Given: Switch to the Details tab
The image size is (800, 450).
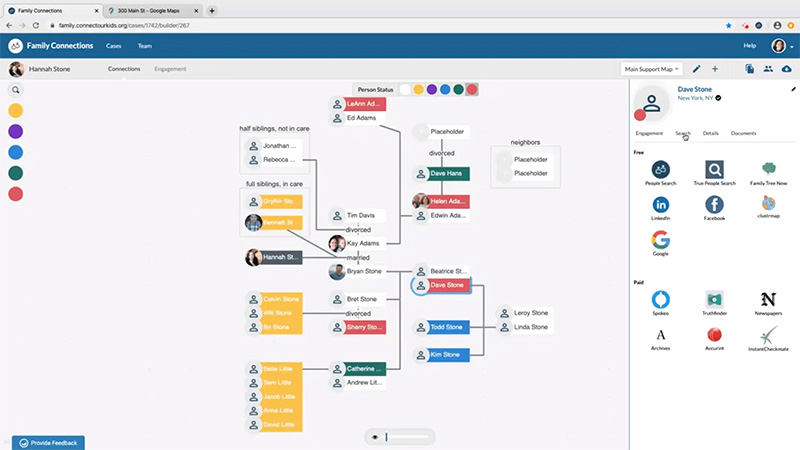Looking at the screenshot, I should pos(710,133).
